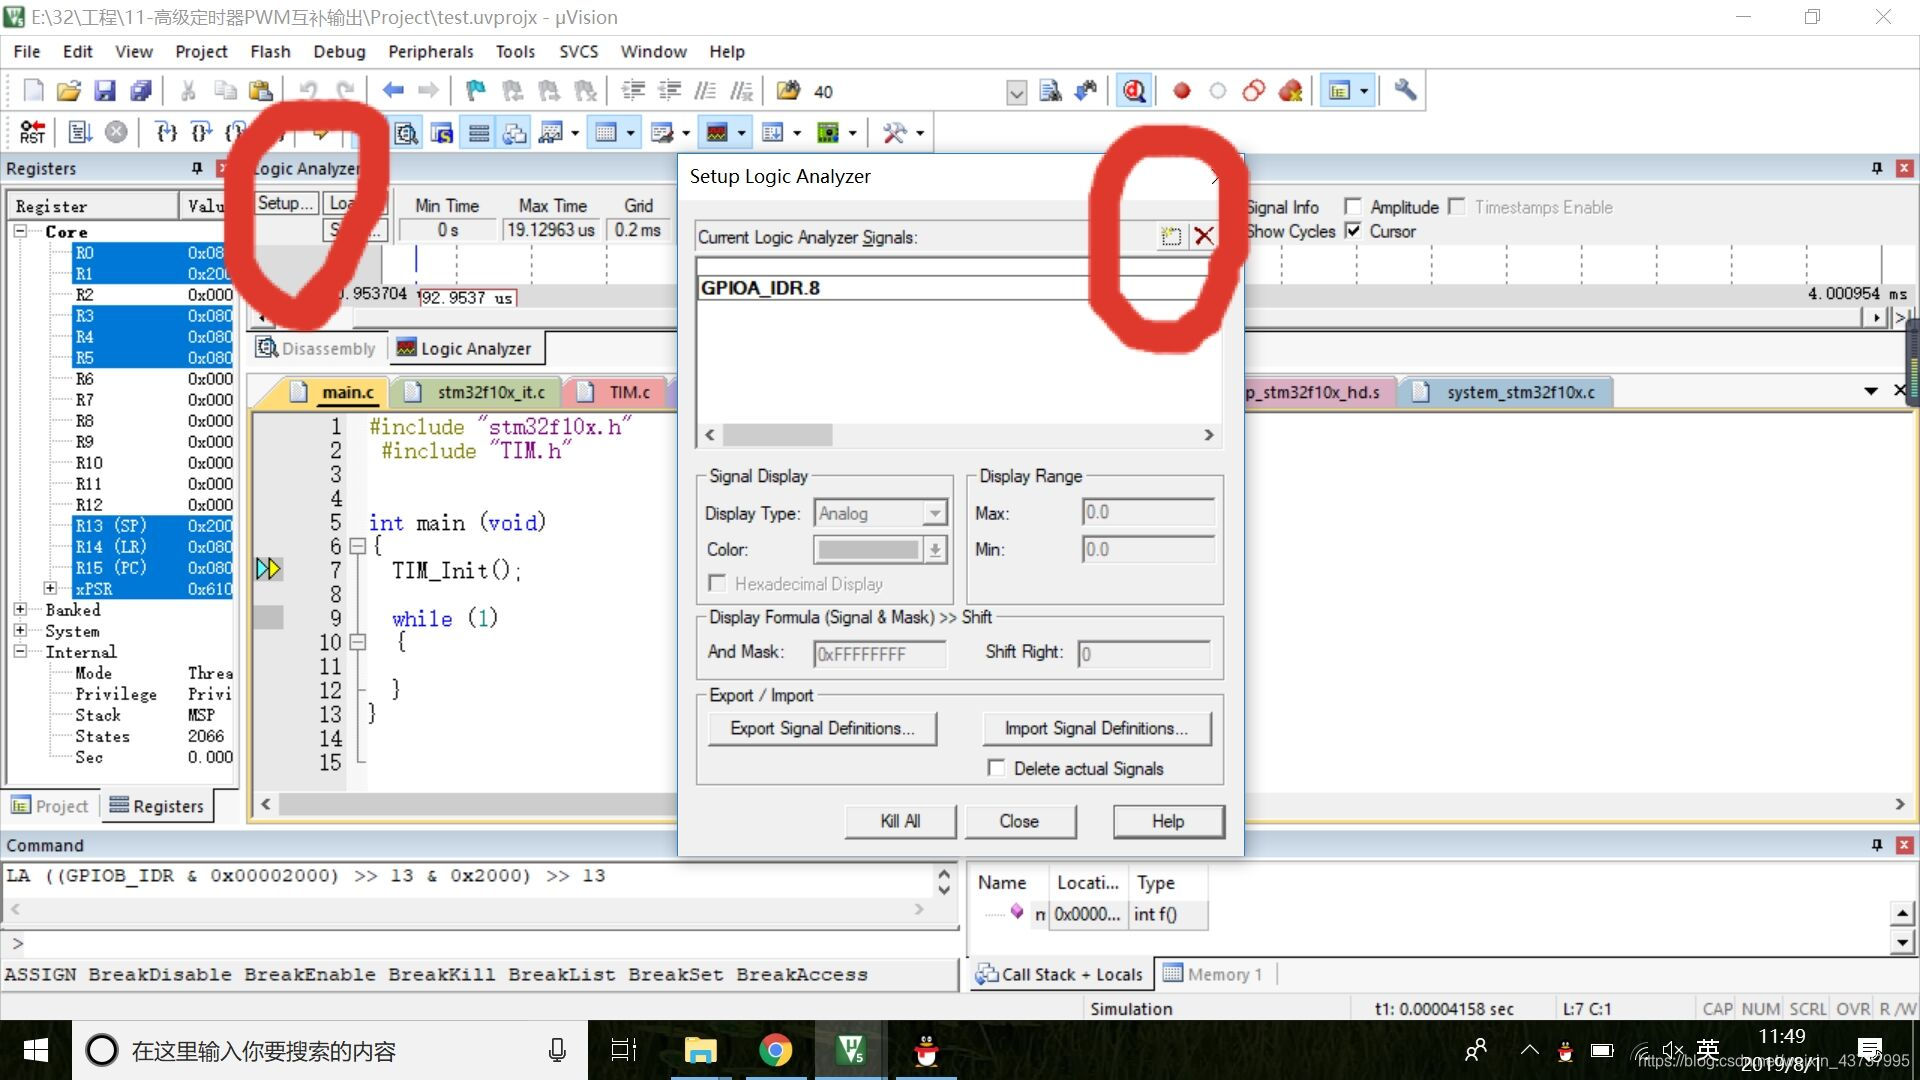Click the Export Signal Definitions icon

tap(820, 728)
